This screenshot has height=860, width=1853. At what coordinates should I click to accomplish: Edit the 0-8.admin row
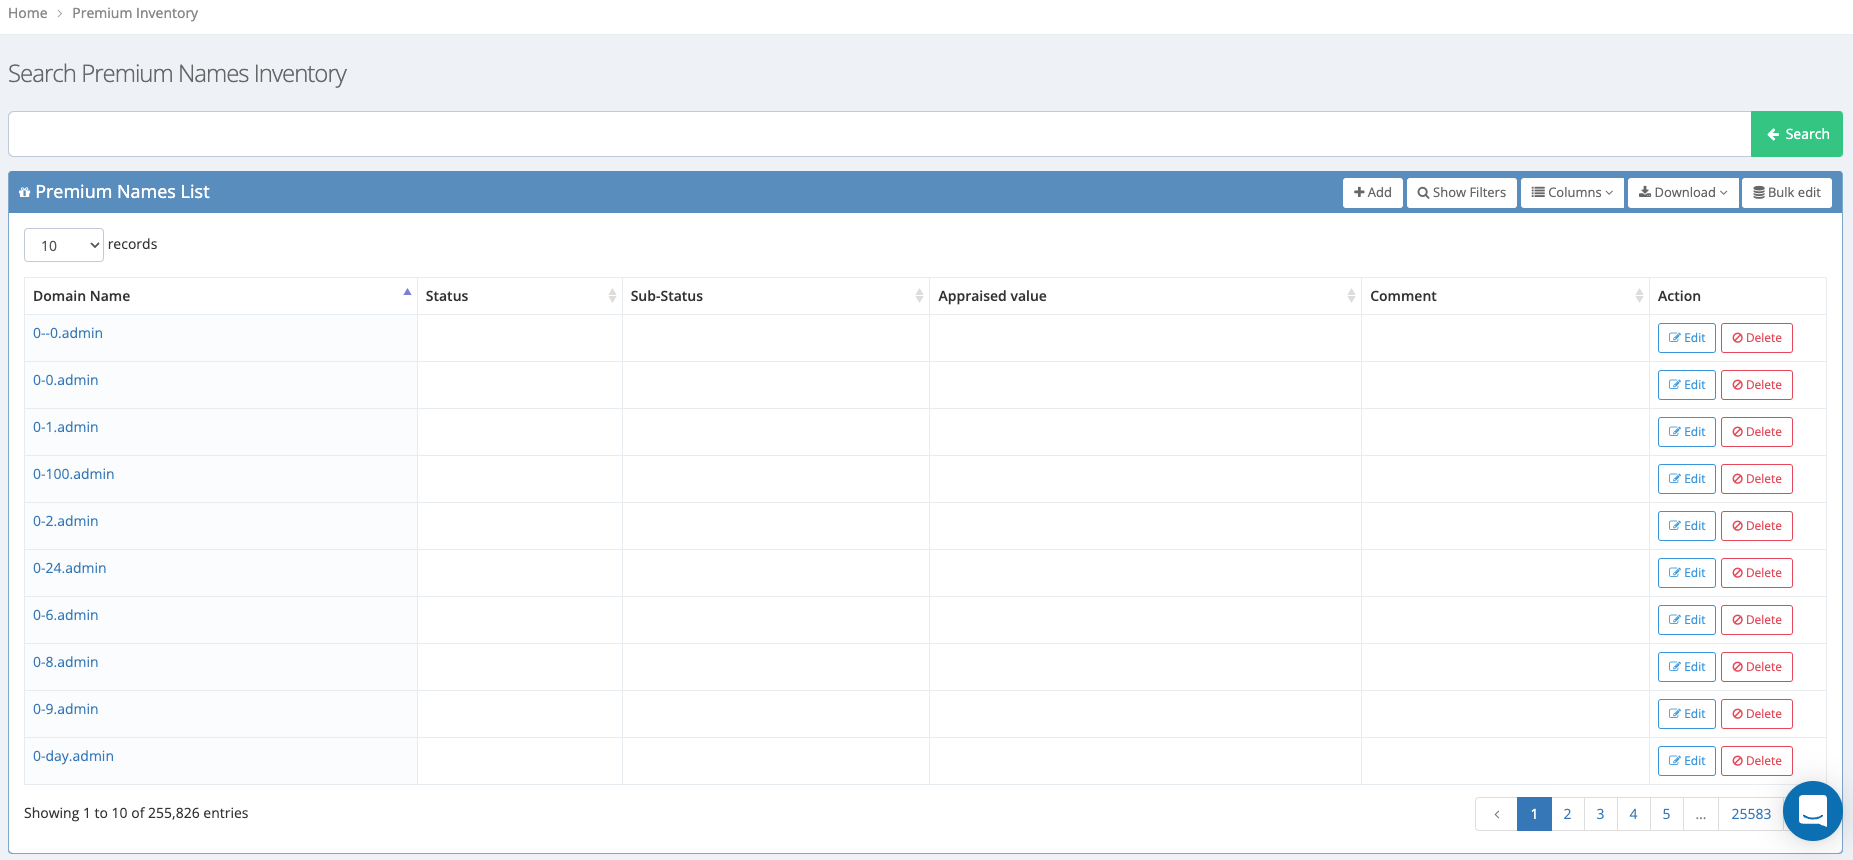[x=1686, y=667]
